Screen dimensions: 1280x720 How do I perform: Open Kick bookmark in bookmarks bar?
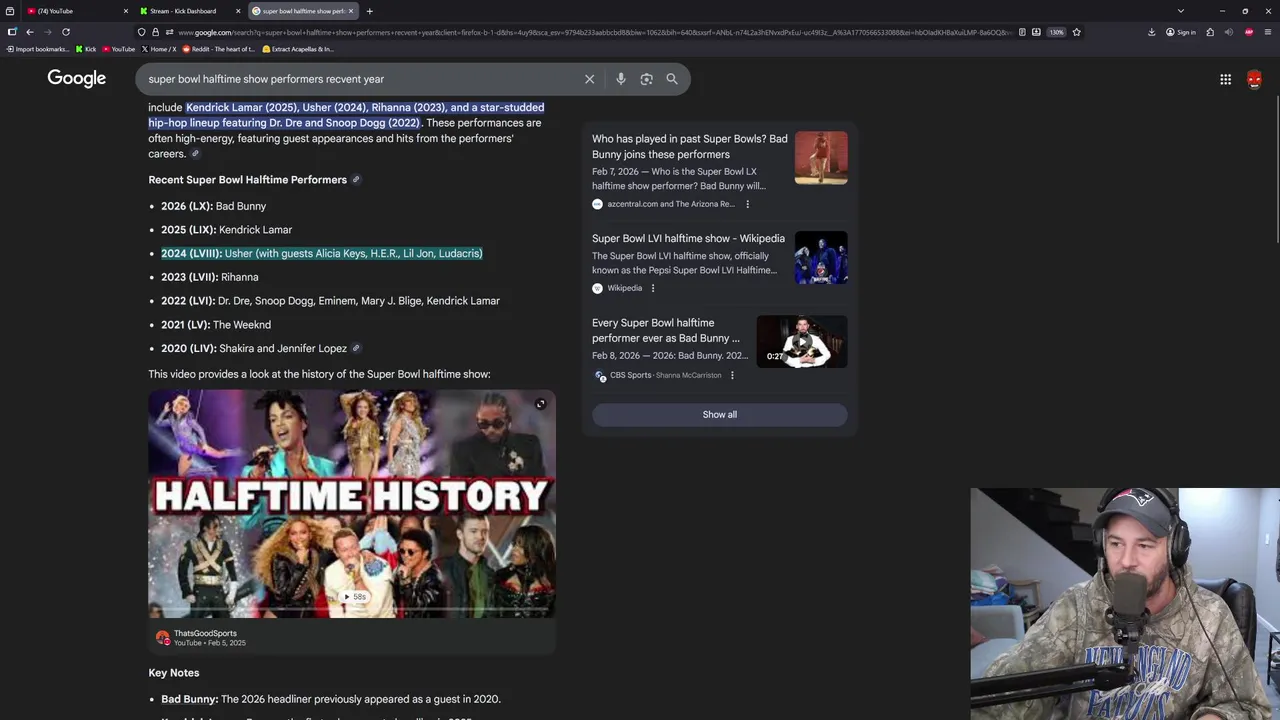[86, 49]
